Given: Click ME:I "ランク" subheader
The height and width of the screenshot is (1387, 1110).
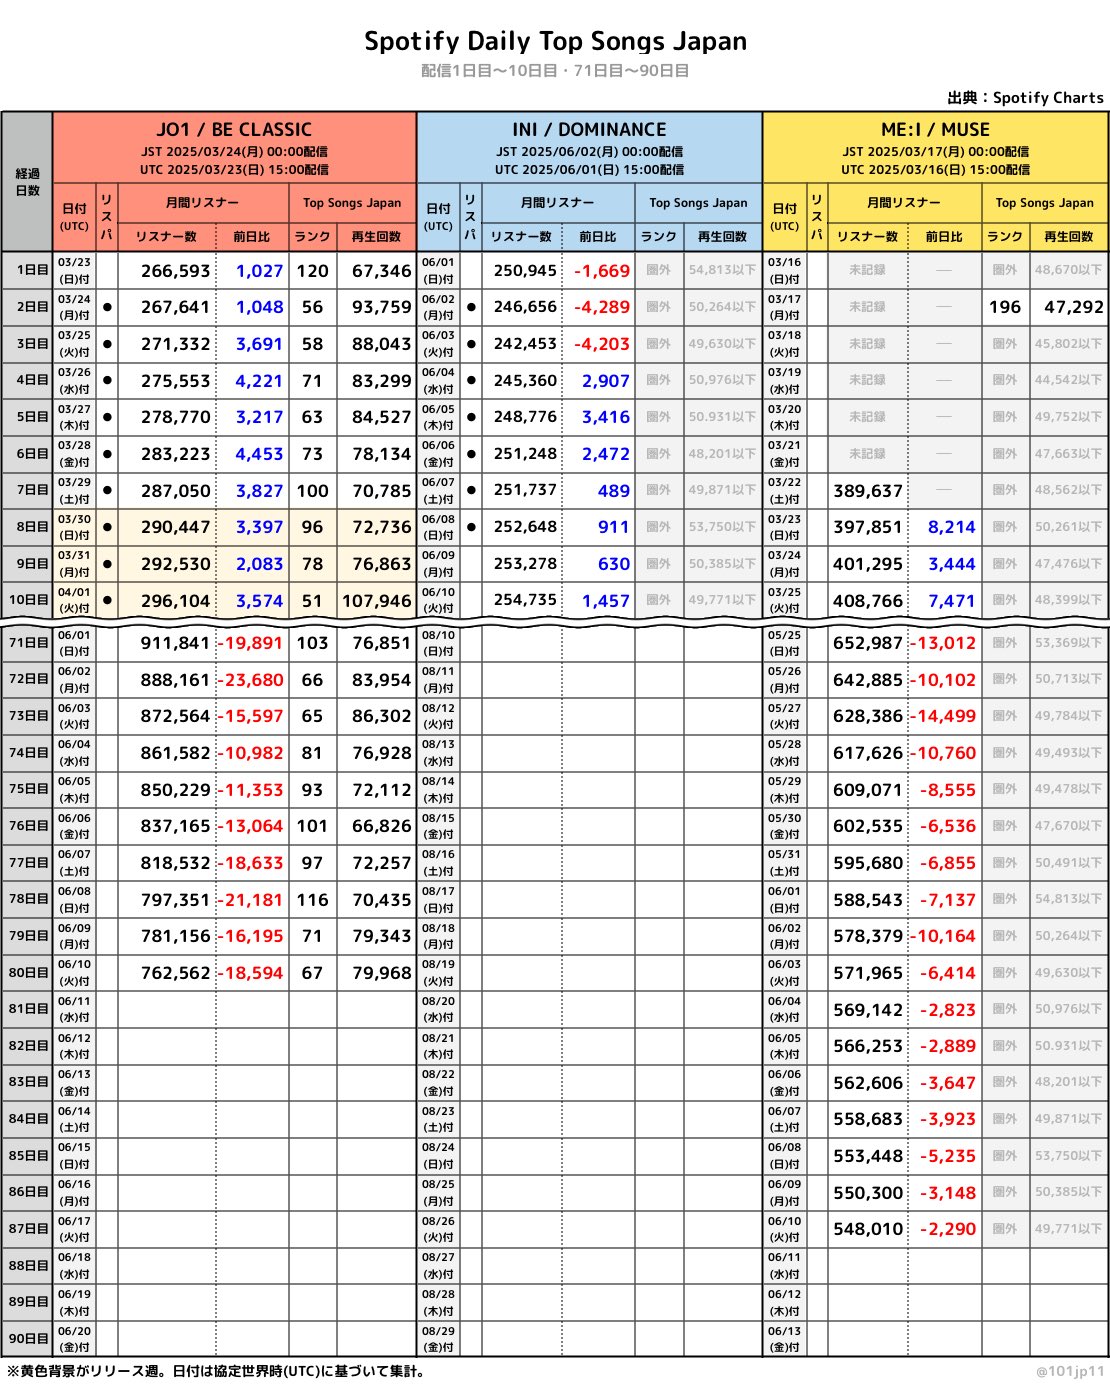Looking at the screenshot, I should pos(1005,237).
